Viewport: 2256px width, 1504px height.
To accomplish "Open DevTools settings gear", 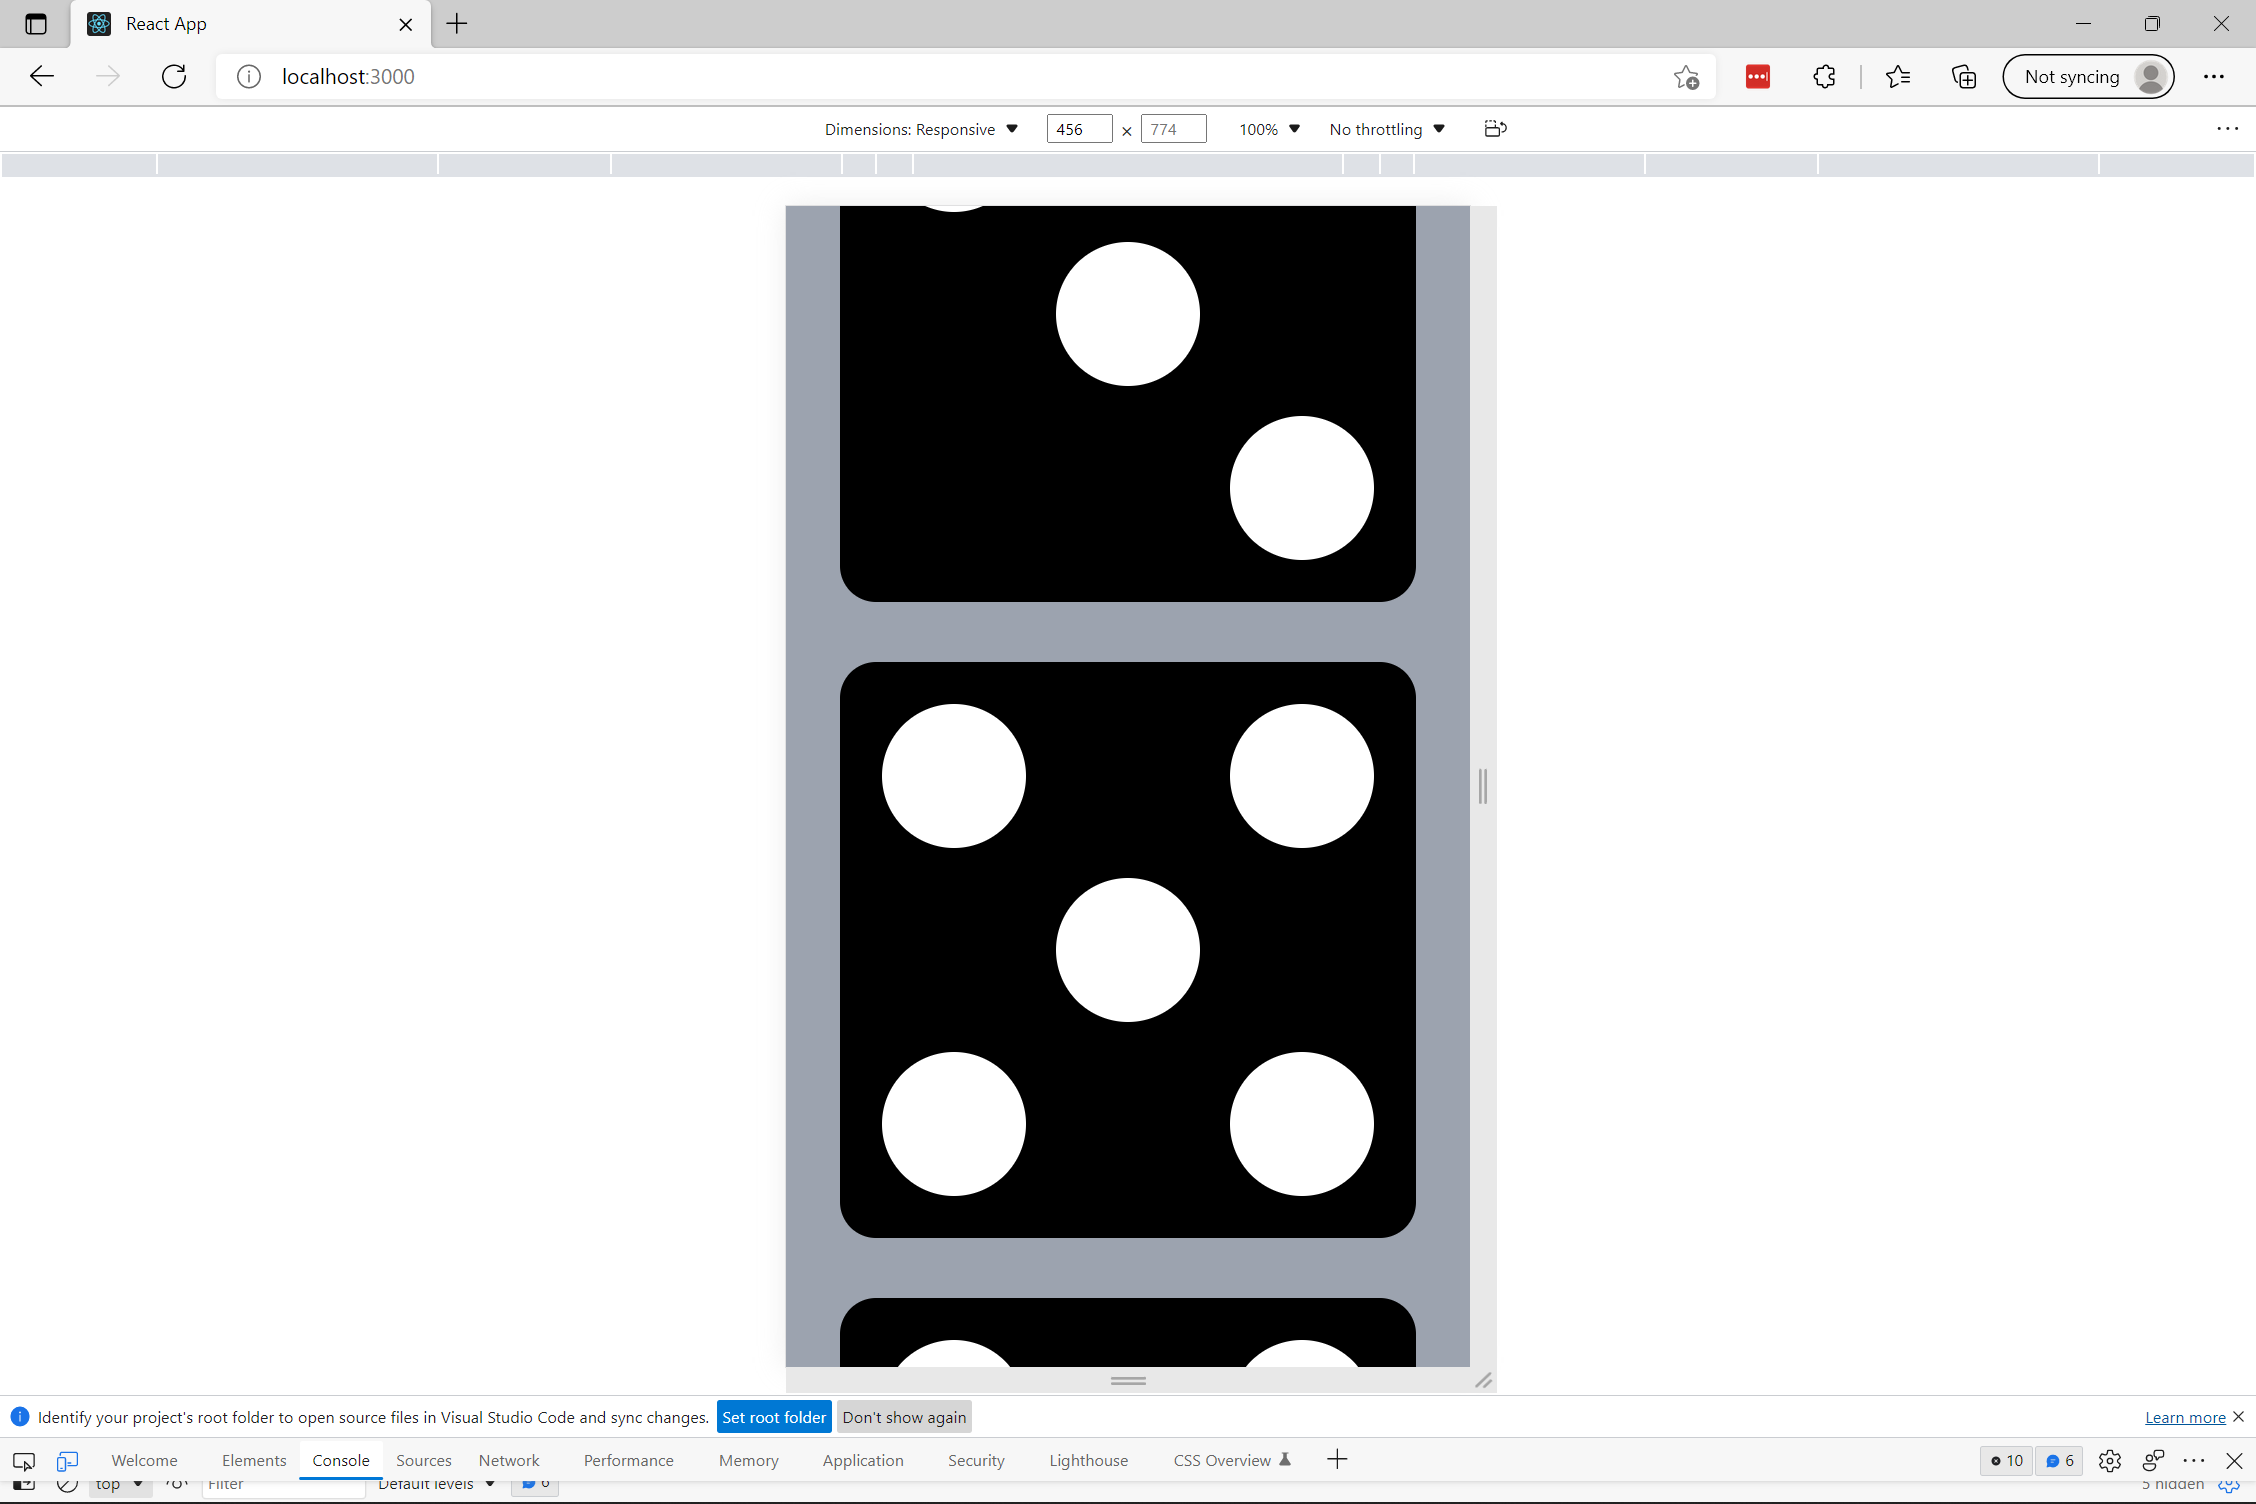I will [x=2110, y=1461].
